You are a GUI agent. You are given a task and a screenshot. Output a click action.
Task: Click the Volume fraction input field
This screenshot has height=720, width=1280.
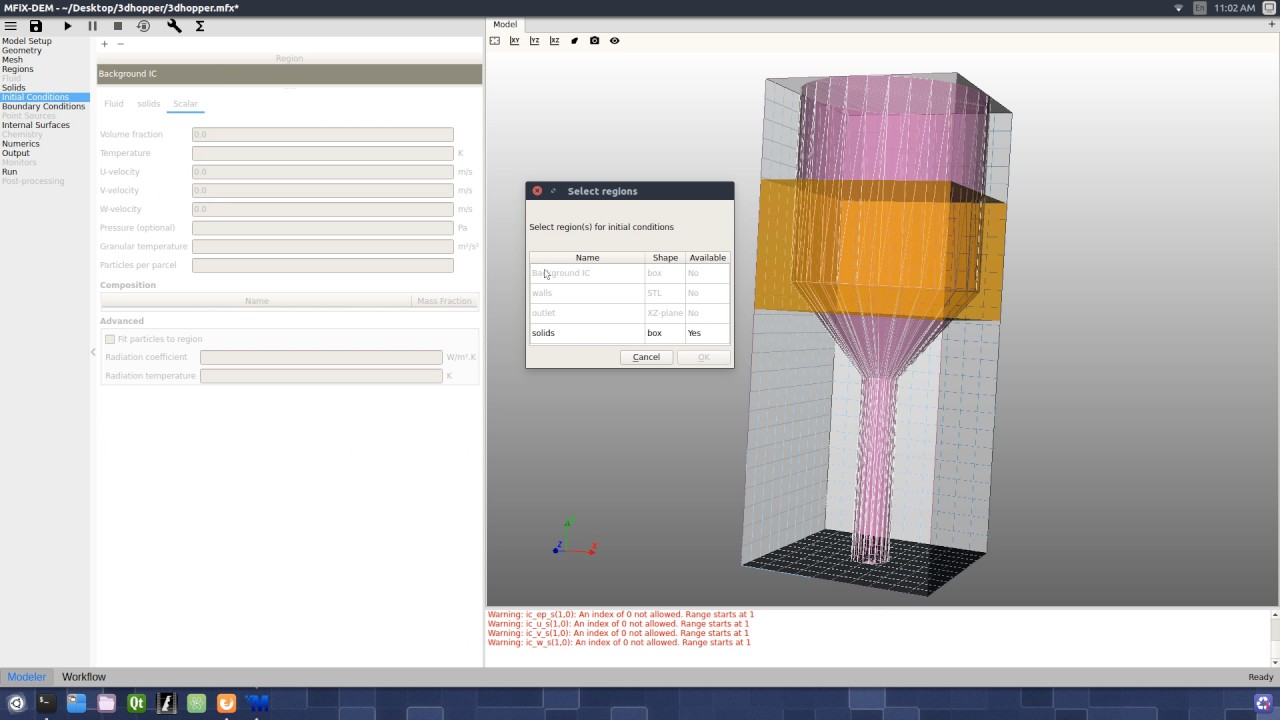click(x=322, y=134)
